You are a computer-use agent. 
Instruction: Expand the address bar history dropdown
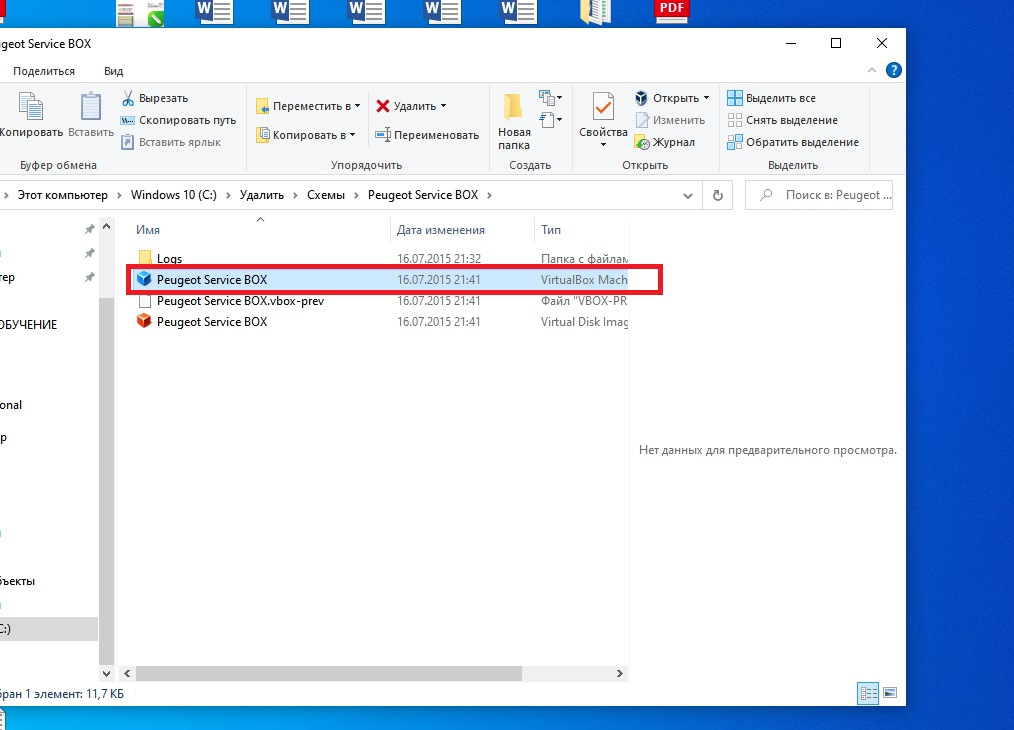click(x=687, y=196)
